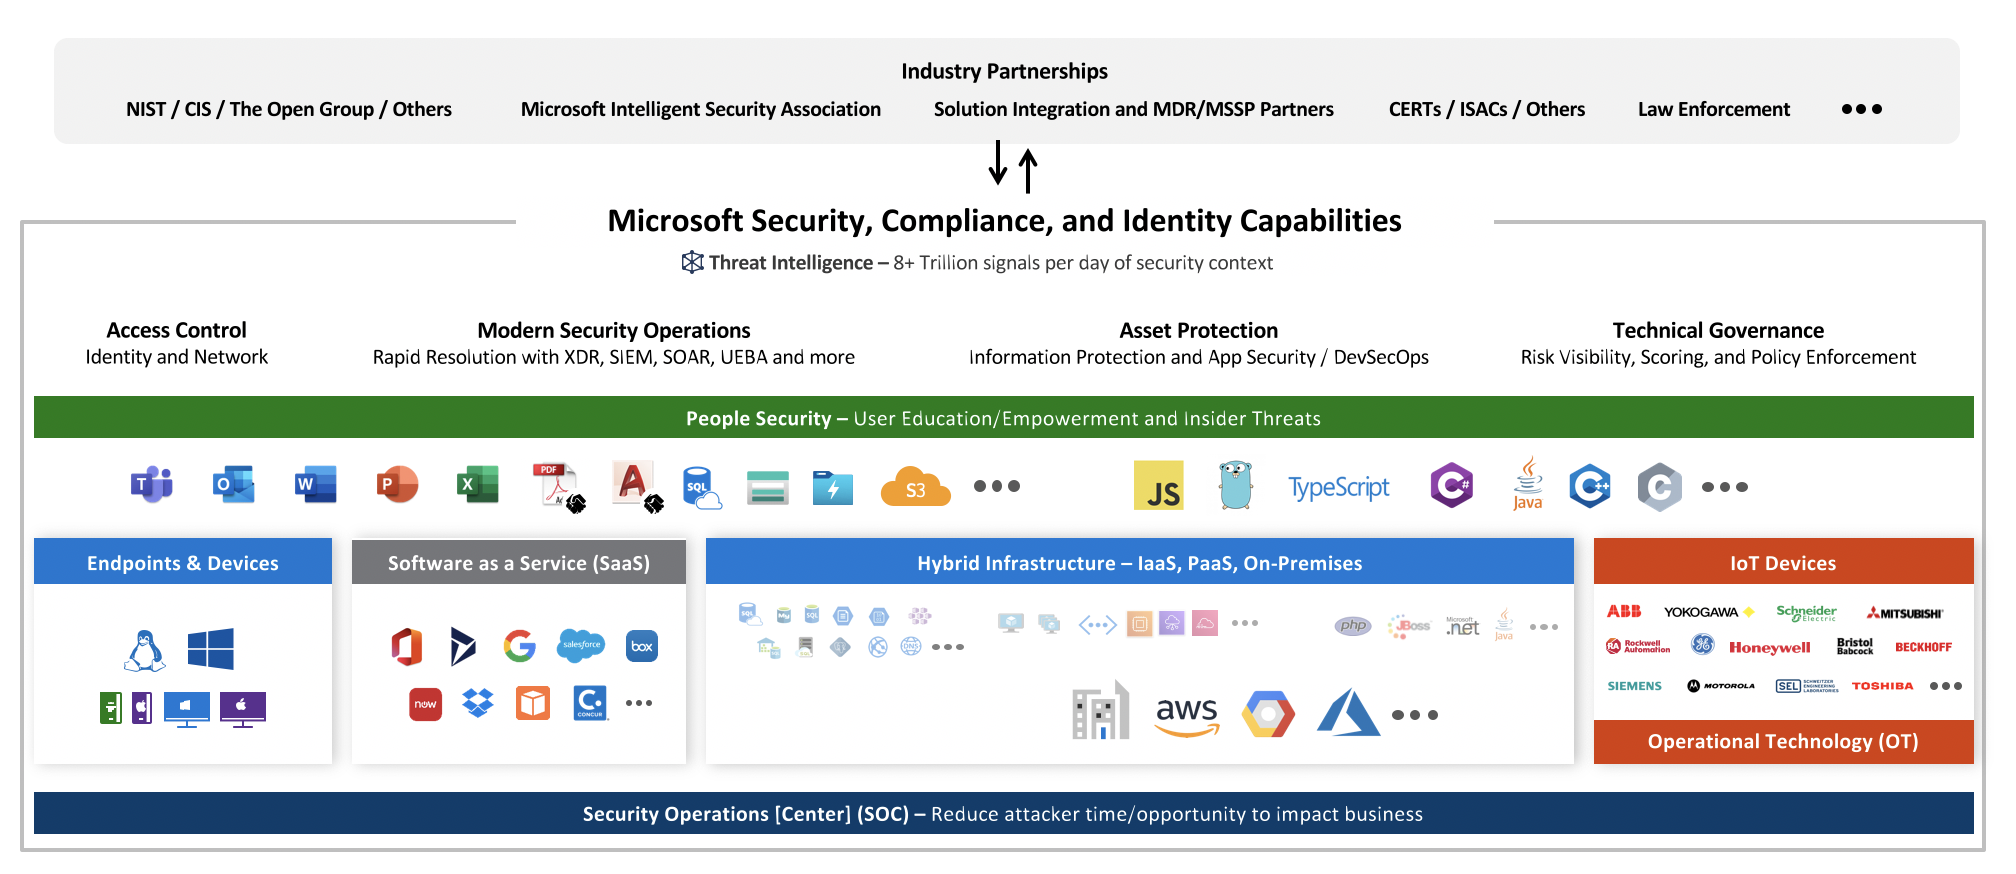
Task: Click the Windows logo icon
Action: click(211, 649)
